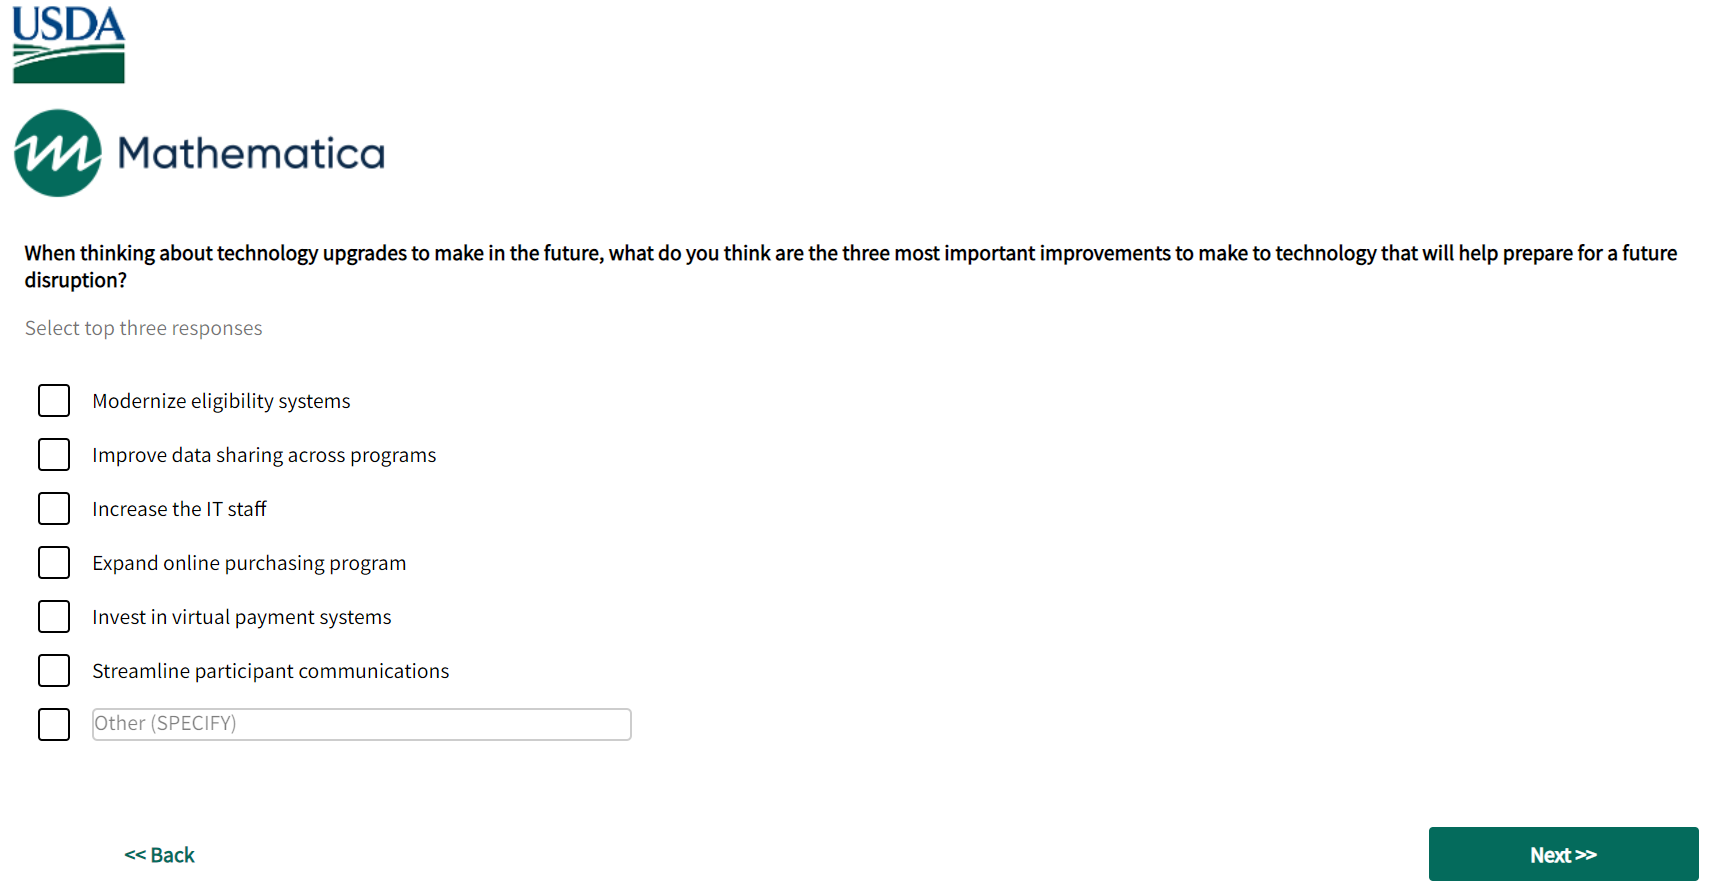Go to the next page with Next >>

pyautogui.click(x=1563, y=855)
